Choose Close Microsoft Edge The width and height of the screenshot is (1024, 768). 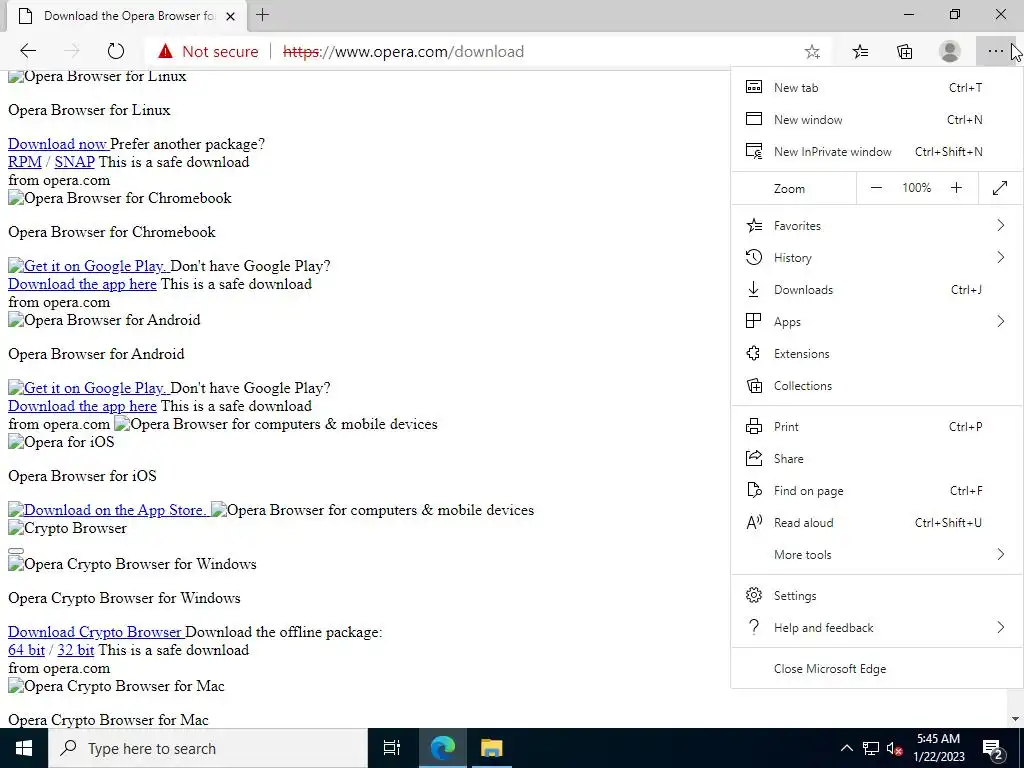coord(876,669)
